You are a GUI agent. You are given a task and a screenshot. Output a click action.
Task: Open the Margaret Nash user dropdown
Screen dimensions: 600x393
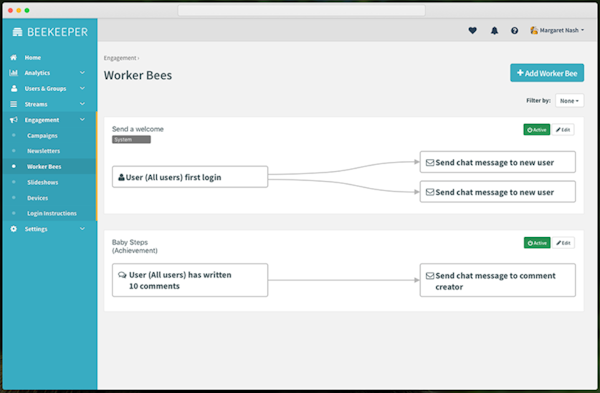[557, 30]
